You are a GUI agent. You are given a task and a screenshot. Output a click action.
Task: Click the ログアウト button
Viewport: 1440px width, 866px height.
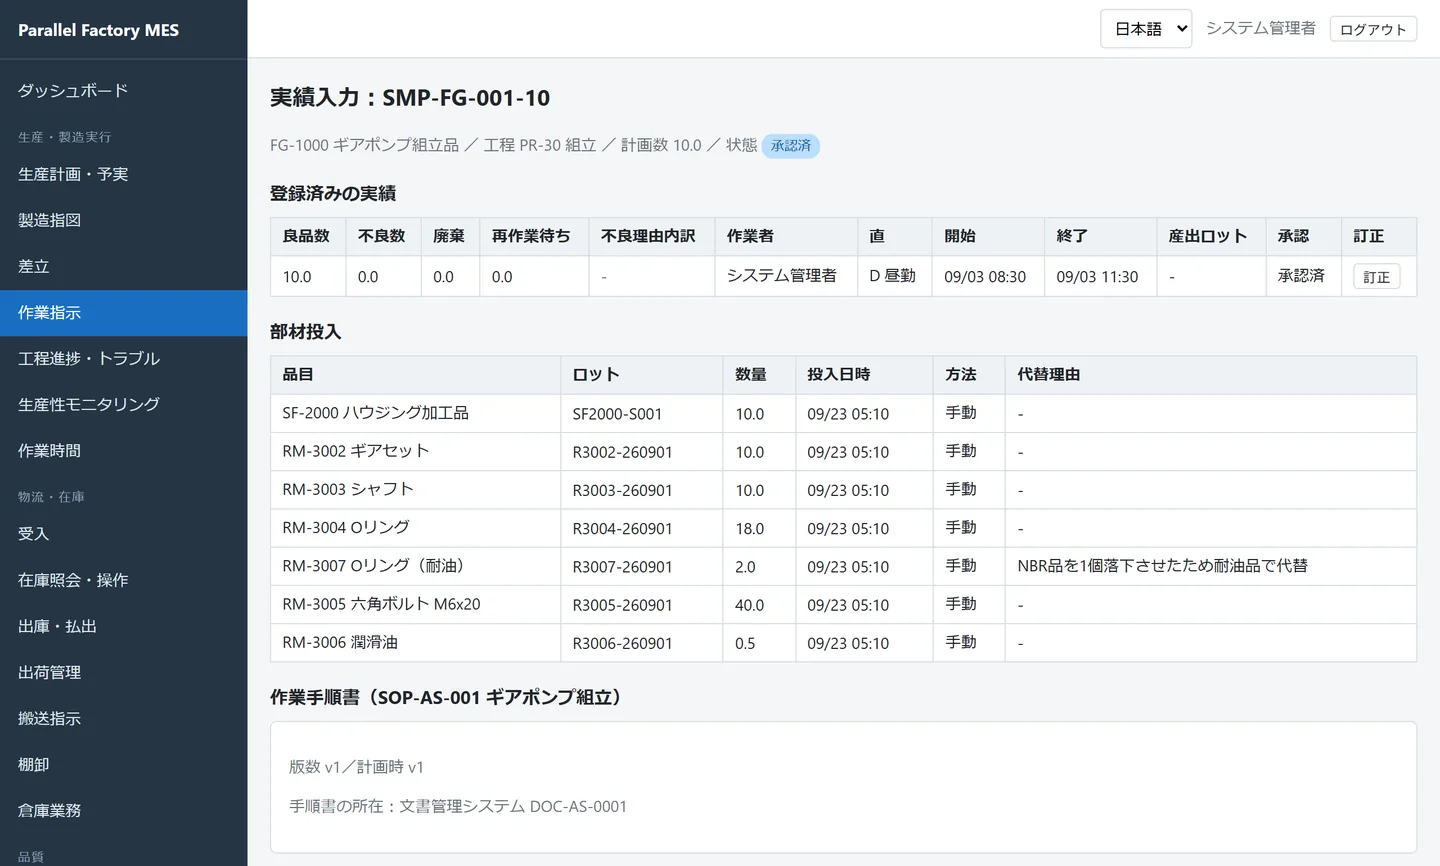(1373, 29)
